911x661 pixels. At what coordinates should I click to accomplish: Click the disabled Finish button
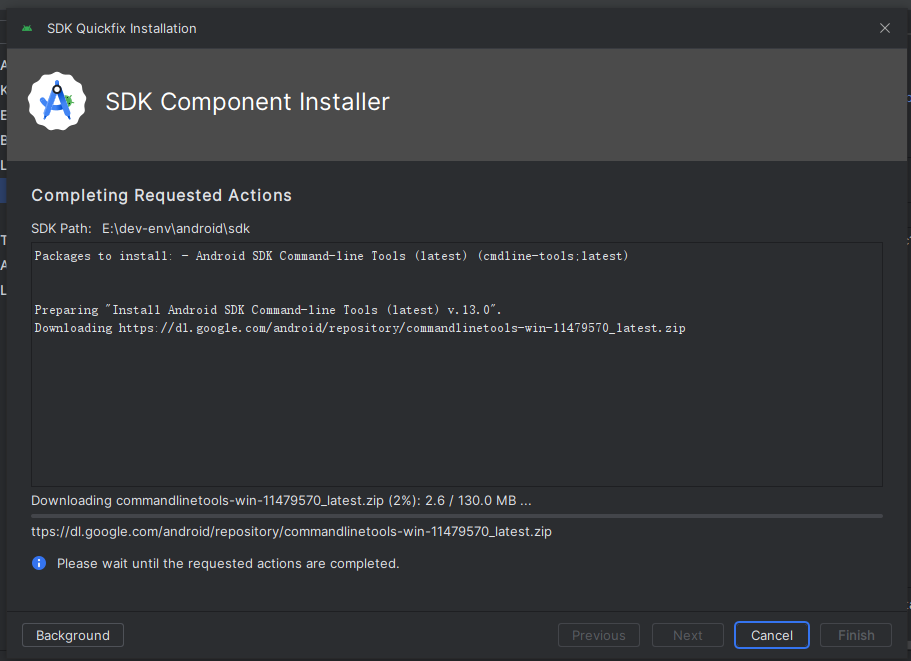click(856, 635)
